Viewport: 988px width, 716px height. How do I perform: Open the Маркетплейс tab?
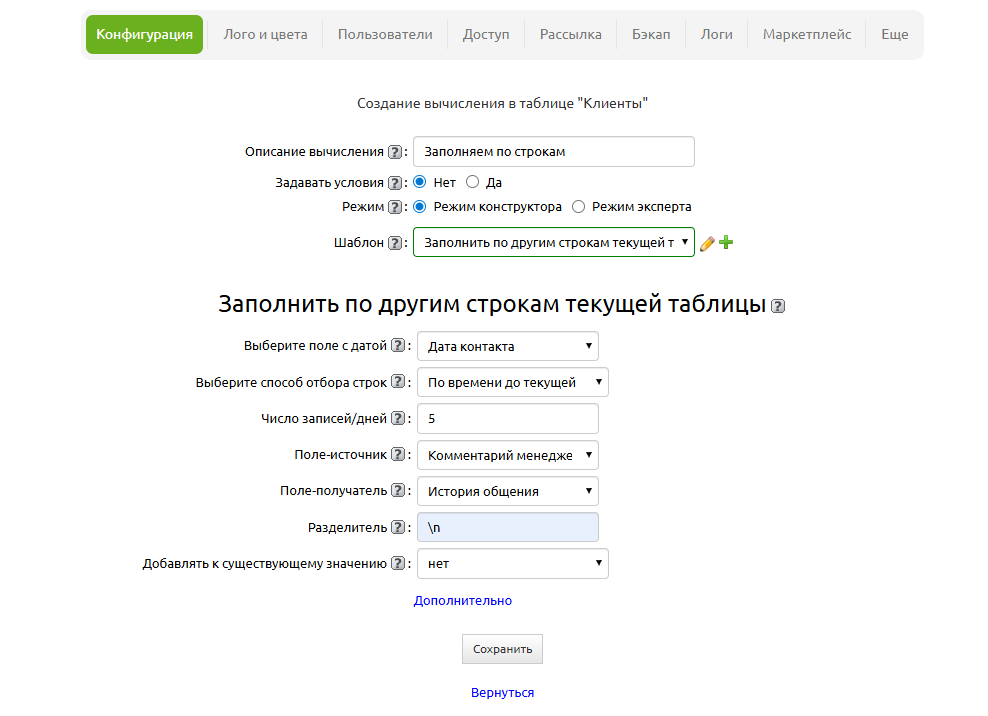807,35
